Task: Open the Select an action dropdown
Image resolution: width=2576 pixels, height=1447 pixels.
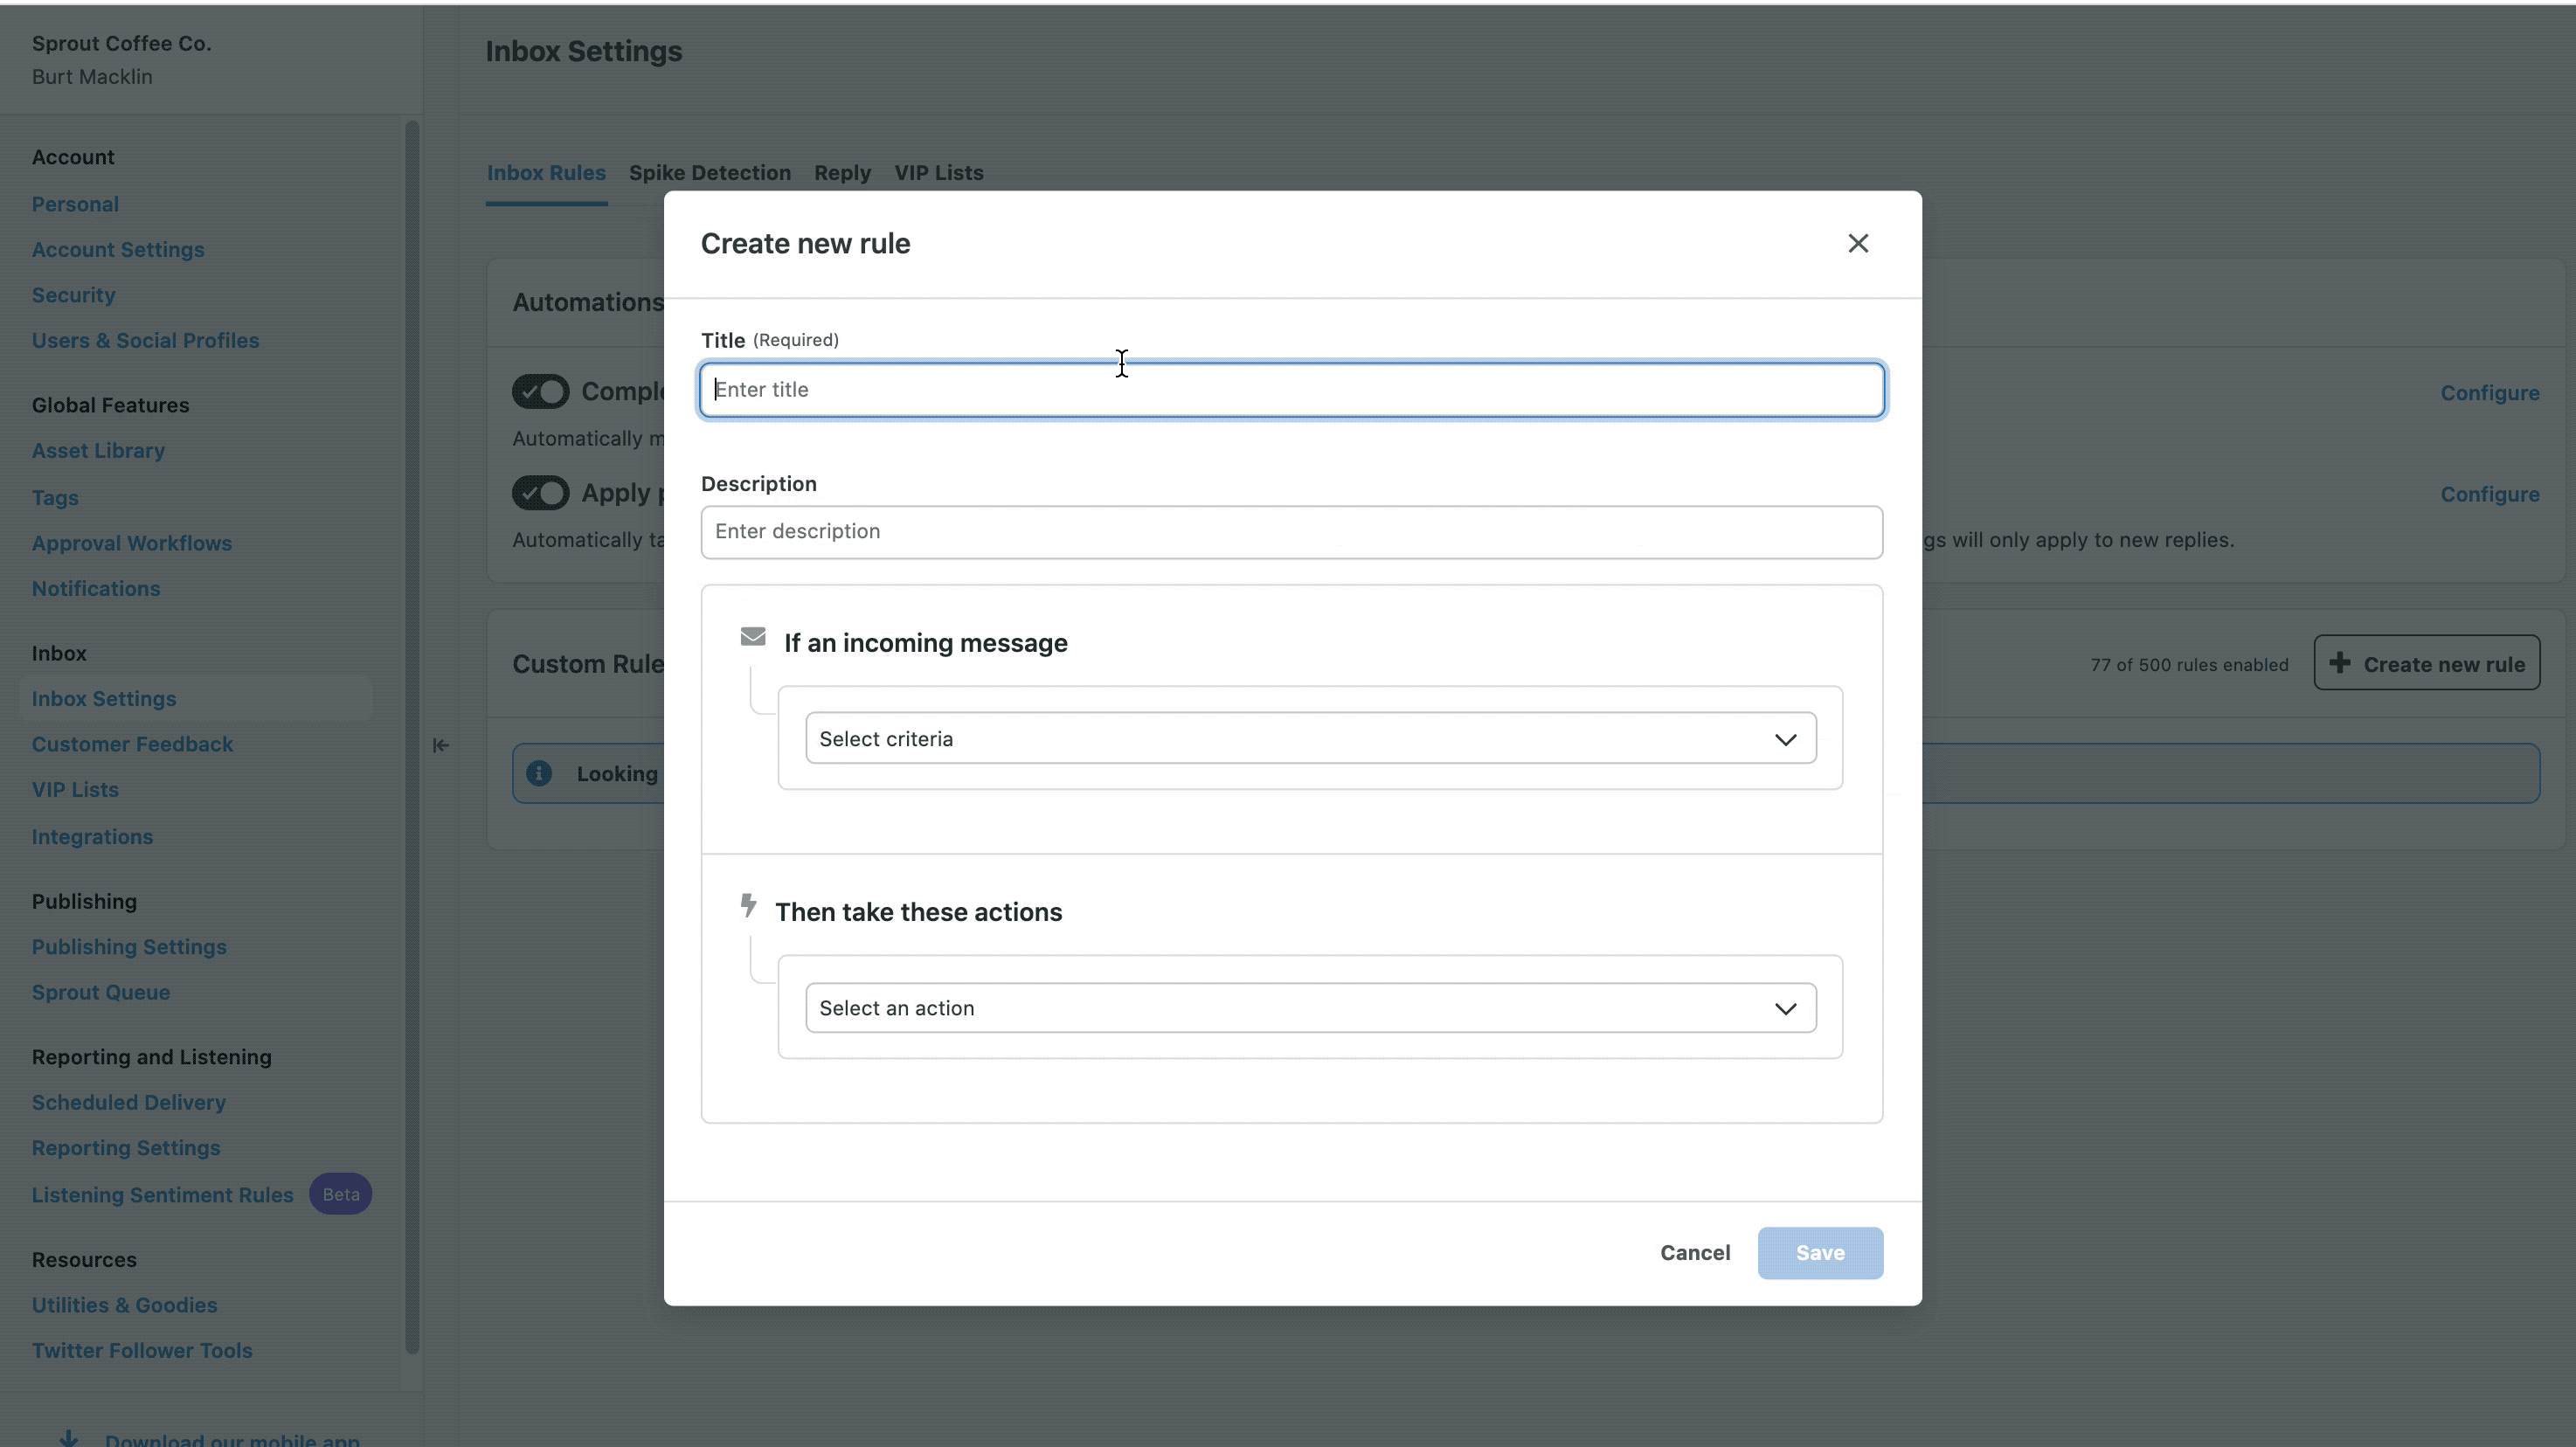Action: [x=1310, y=1008]
